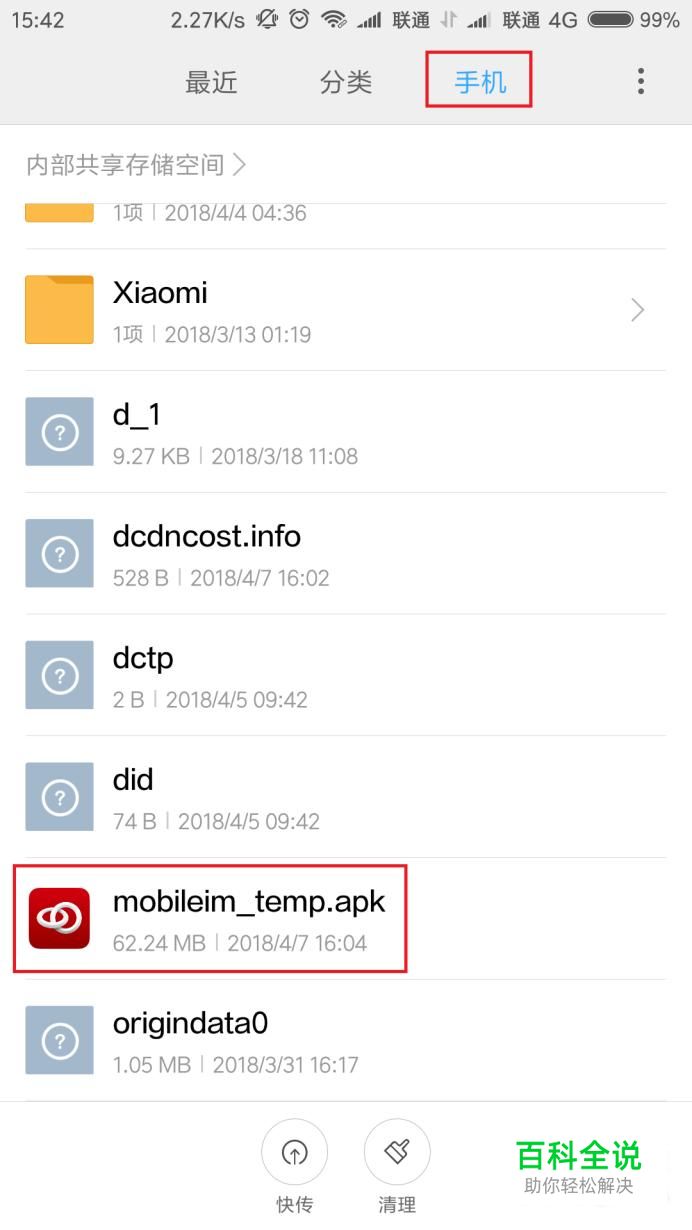Screen dimensions: 692x1230
Task: Tap the 快传 quick transfer icon
Action: 294,1153
